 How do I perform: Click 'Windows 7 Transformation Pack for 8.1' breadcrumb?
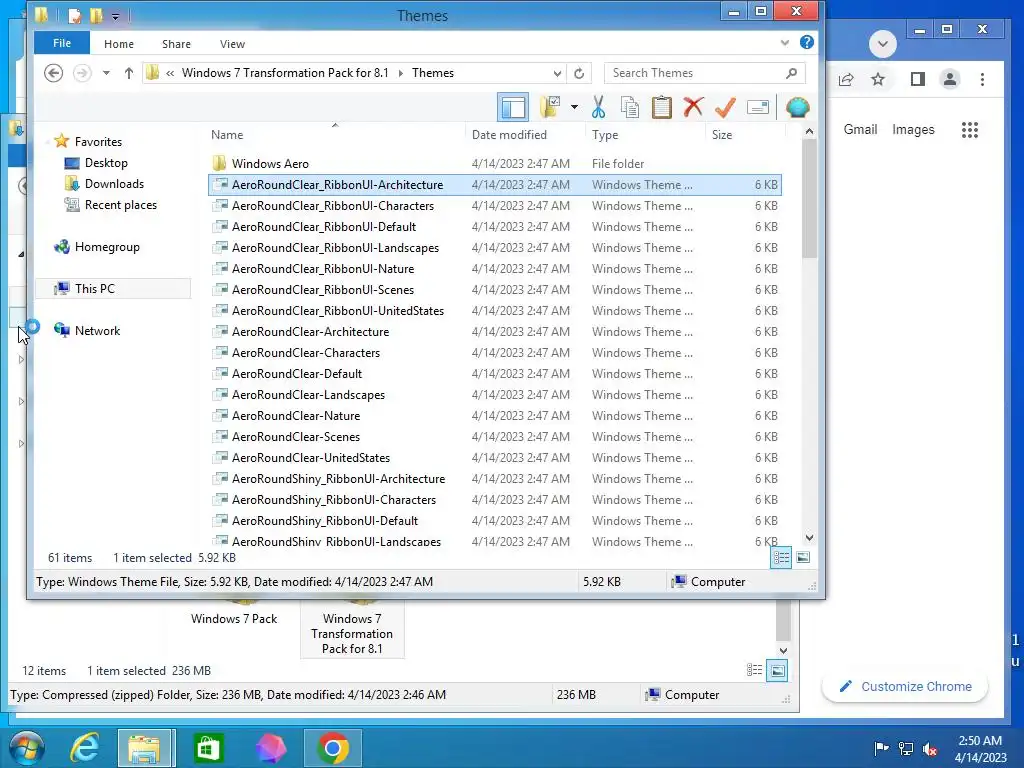(285, 72)
